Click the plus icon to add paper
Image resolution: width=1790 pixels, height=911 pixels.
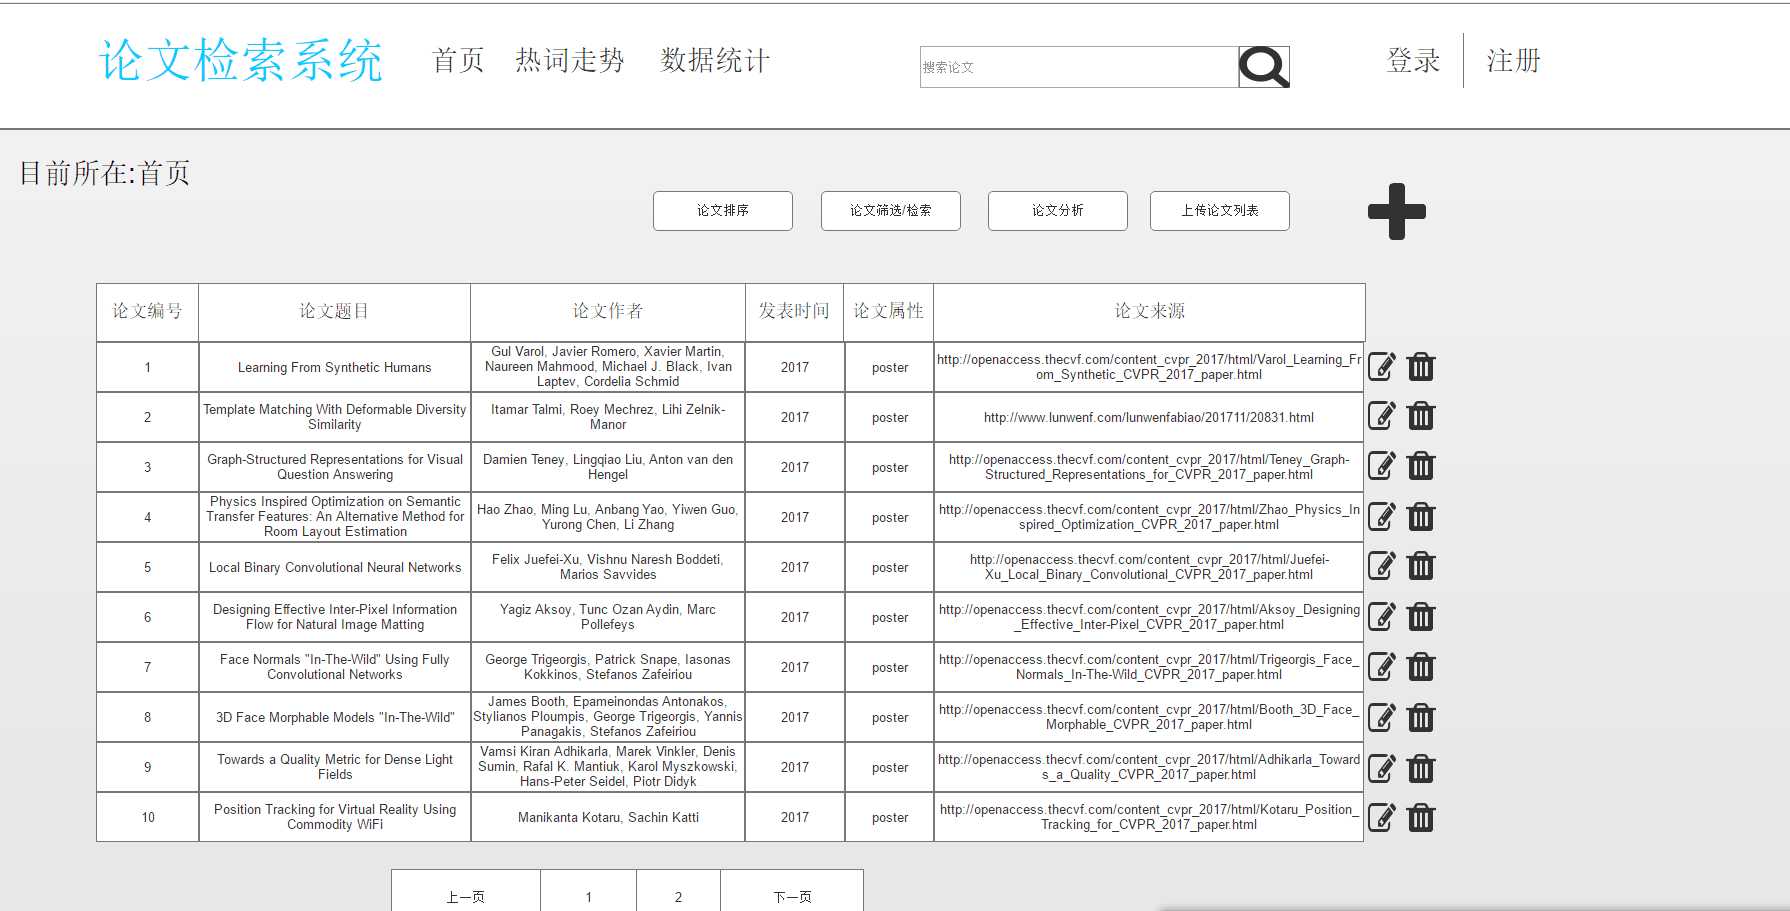coord(1397,211)
